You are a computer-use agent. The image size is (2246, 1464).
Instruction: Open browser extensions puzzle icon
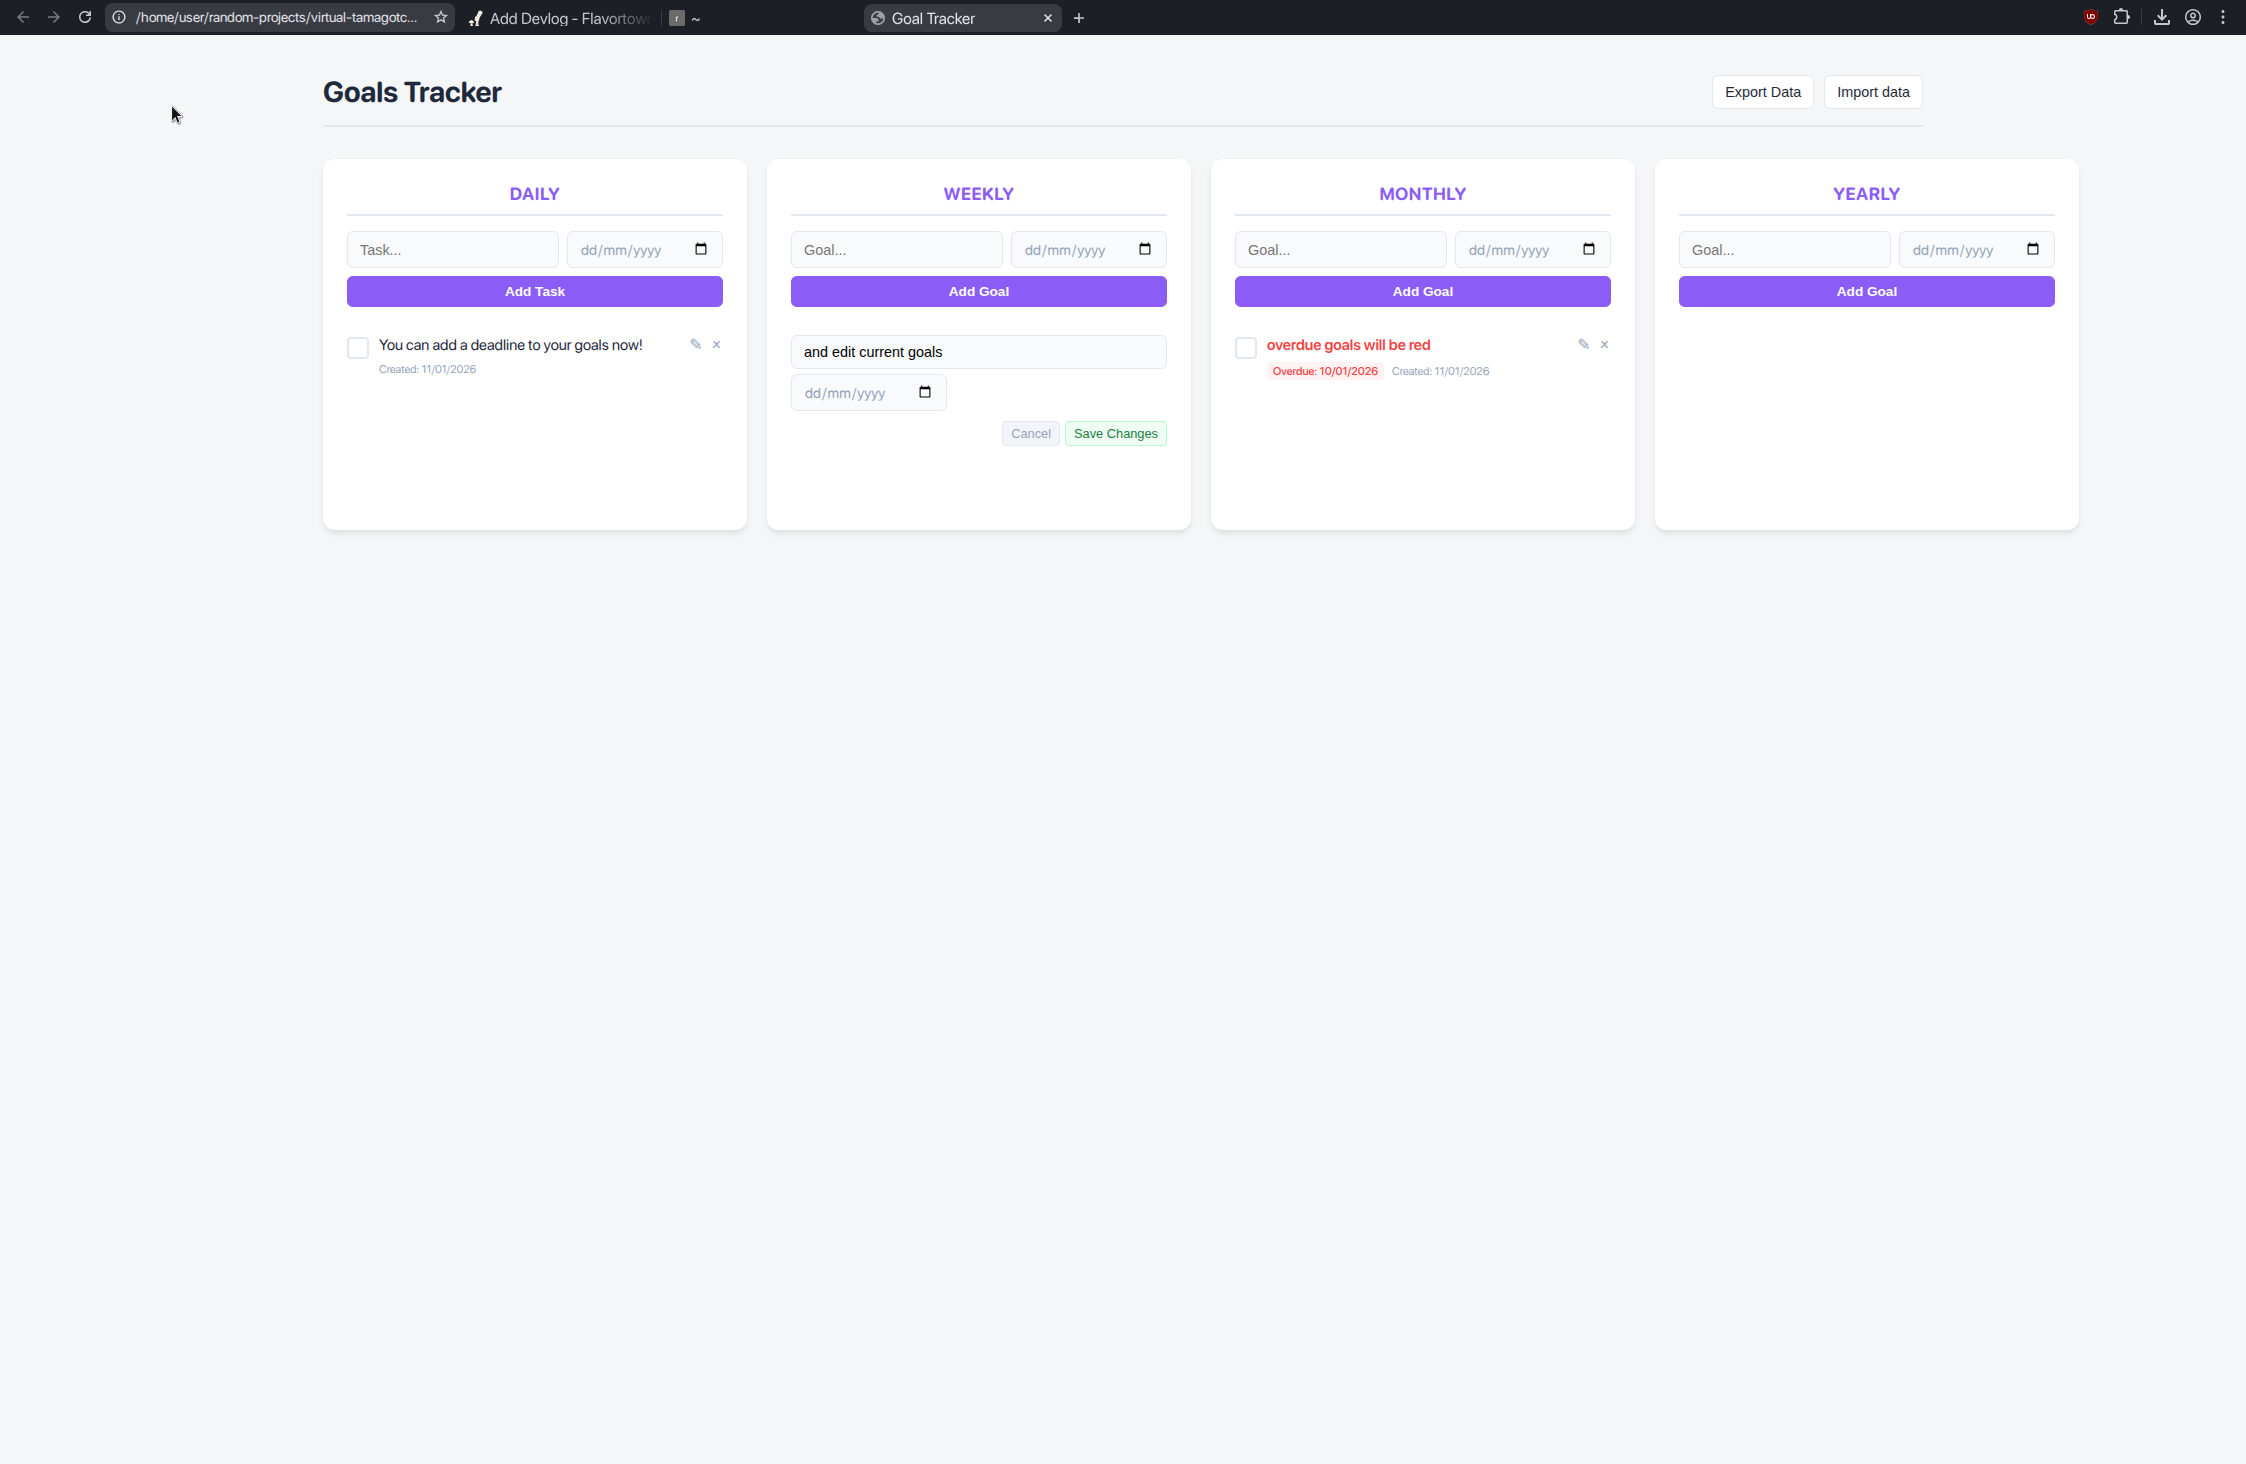click(x=2121, y=17)
